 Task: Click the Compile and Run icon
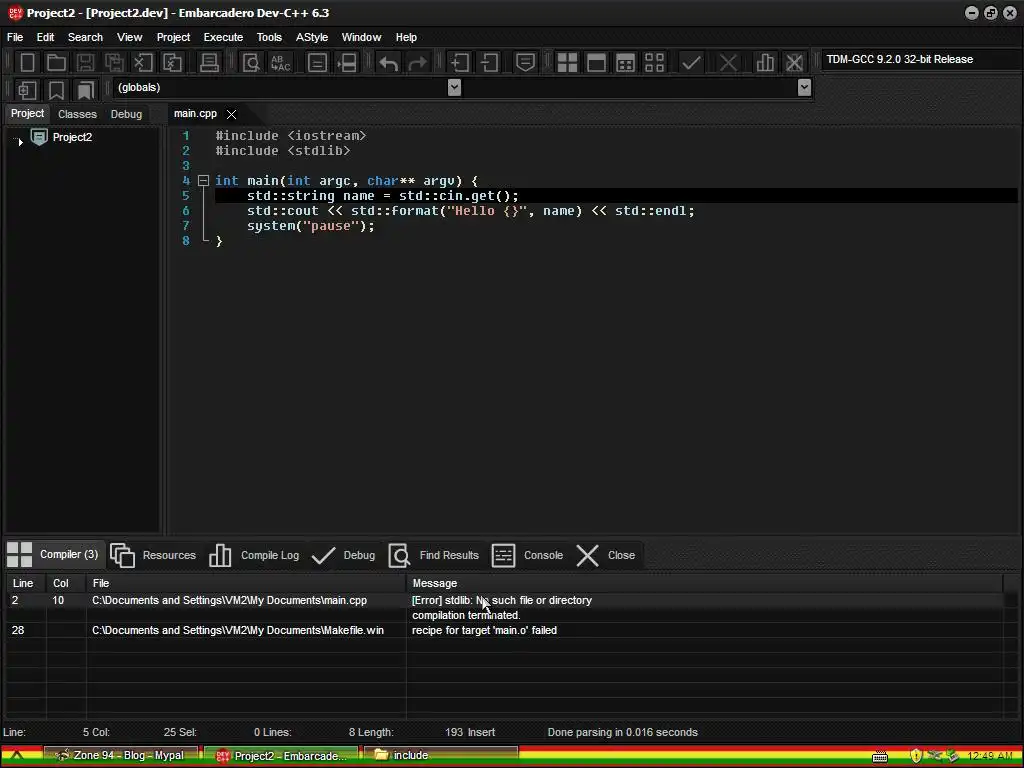click(625, 63)
